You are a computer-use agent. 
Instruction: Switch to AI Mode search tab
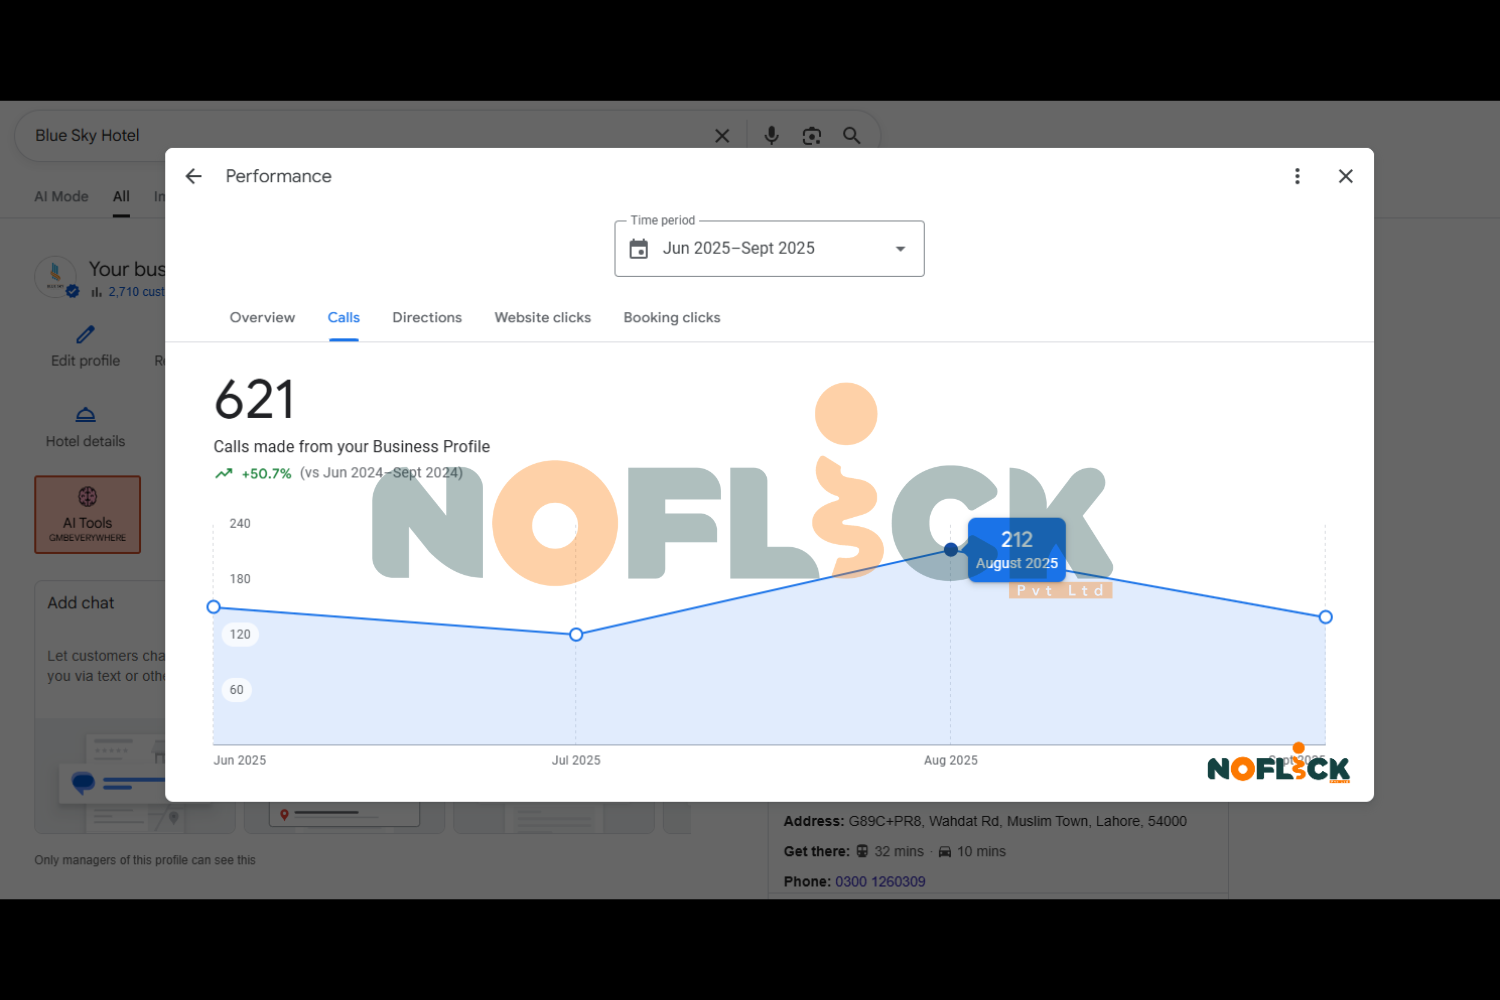[x=61, y=197]
